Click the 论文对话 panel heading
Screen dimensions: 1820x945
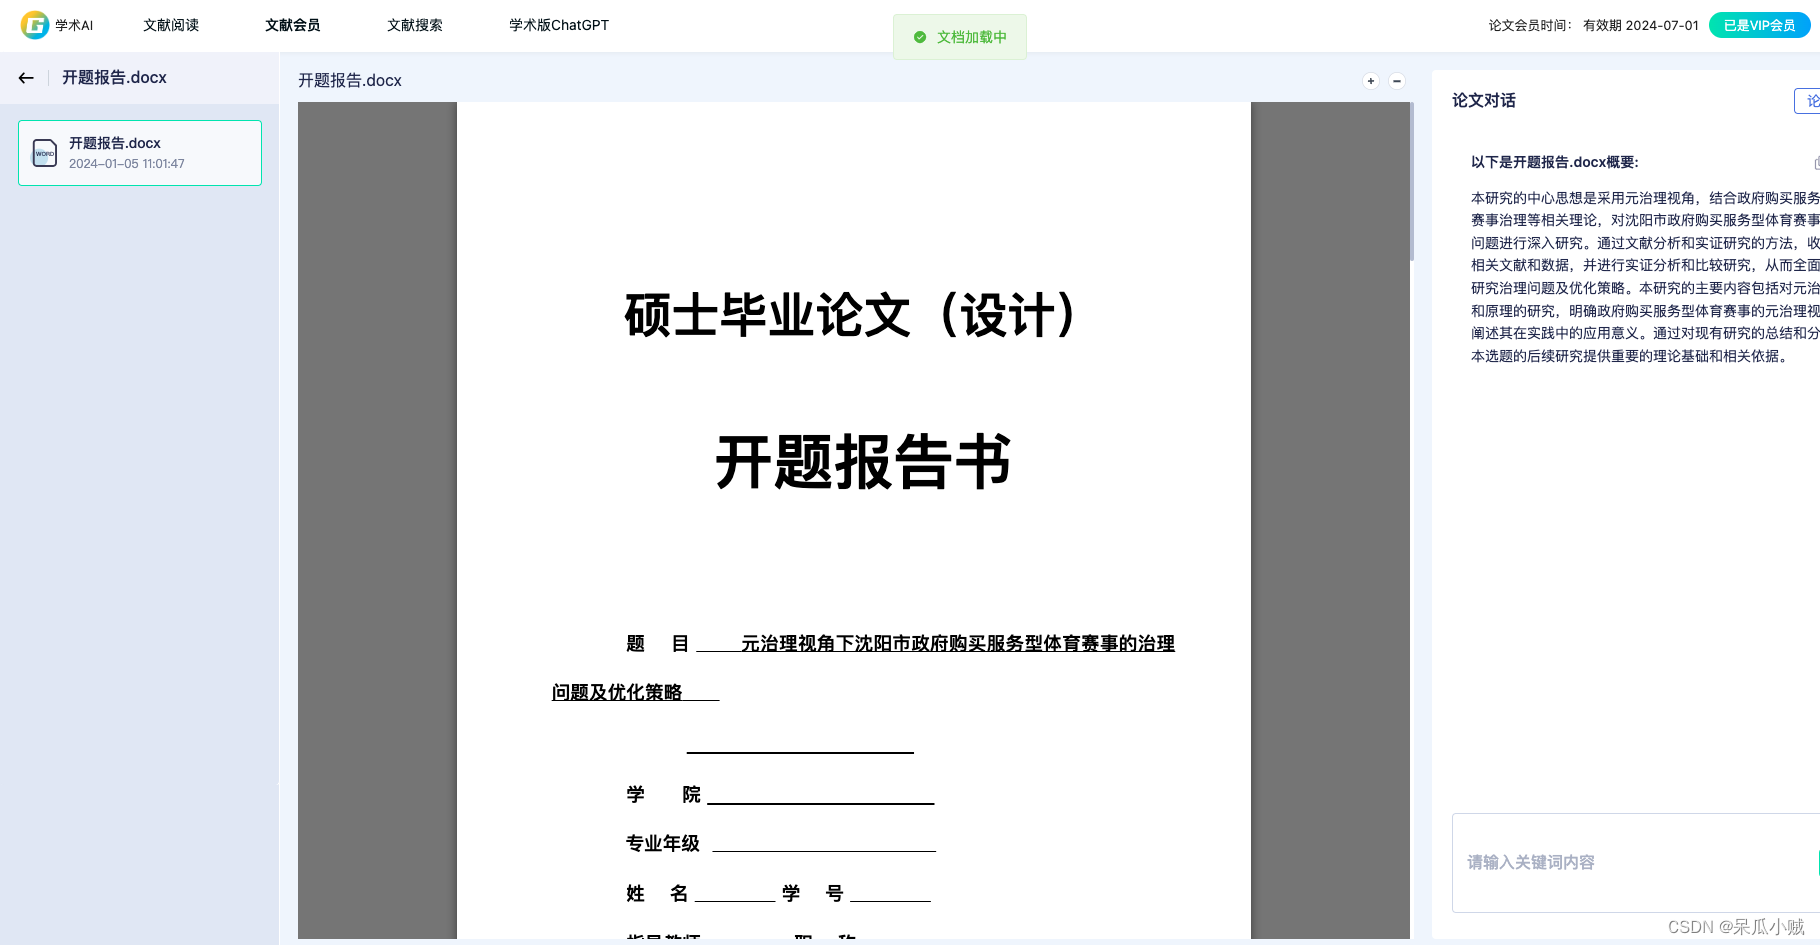click(1484, 100)
